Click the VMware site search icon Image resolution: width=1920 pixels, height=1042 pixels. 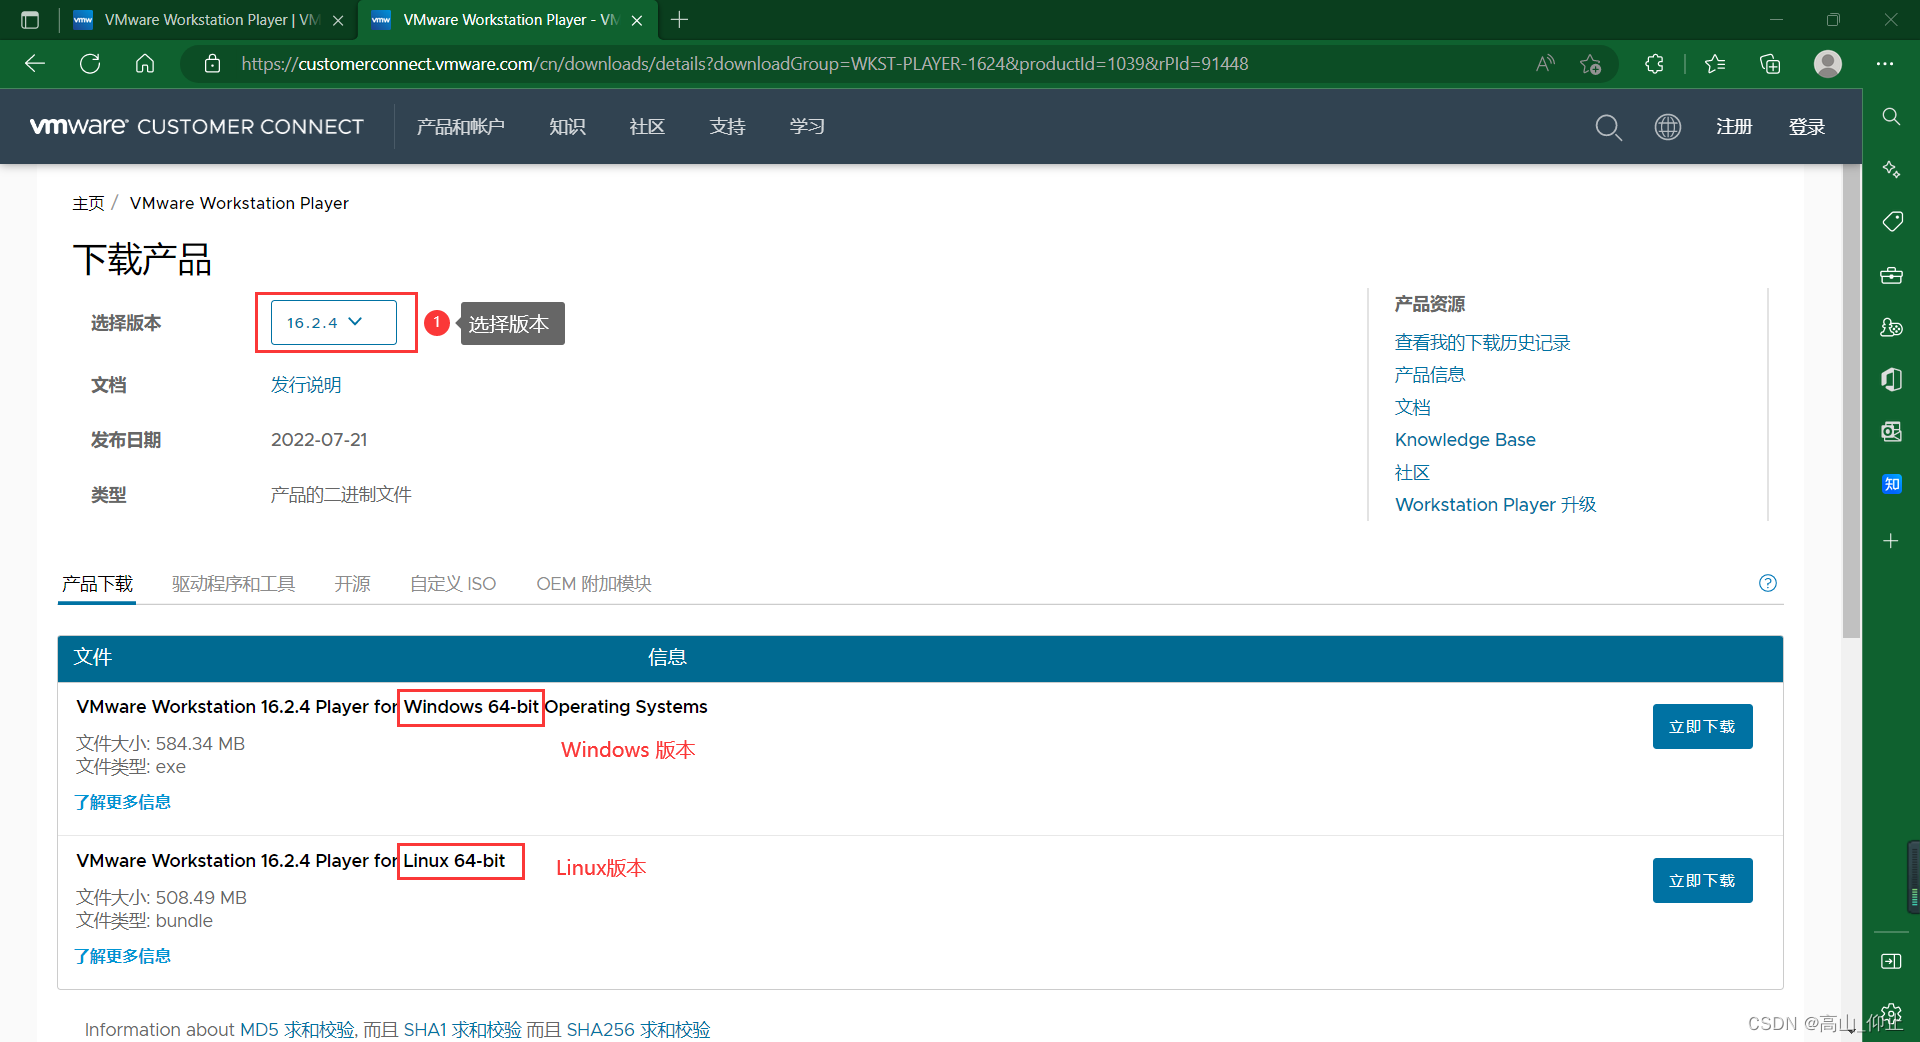point(1608,127)
